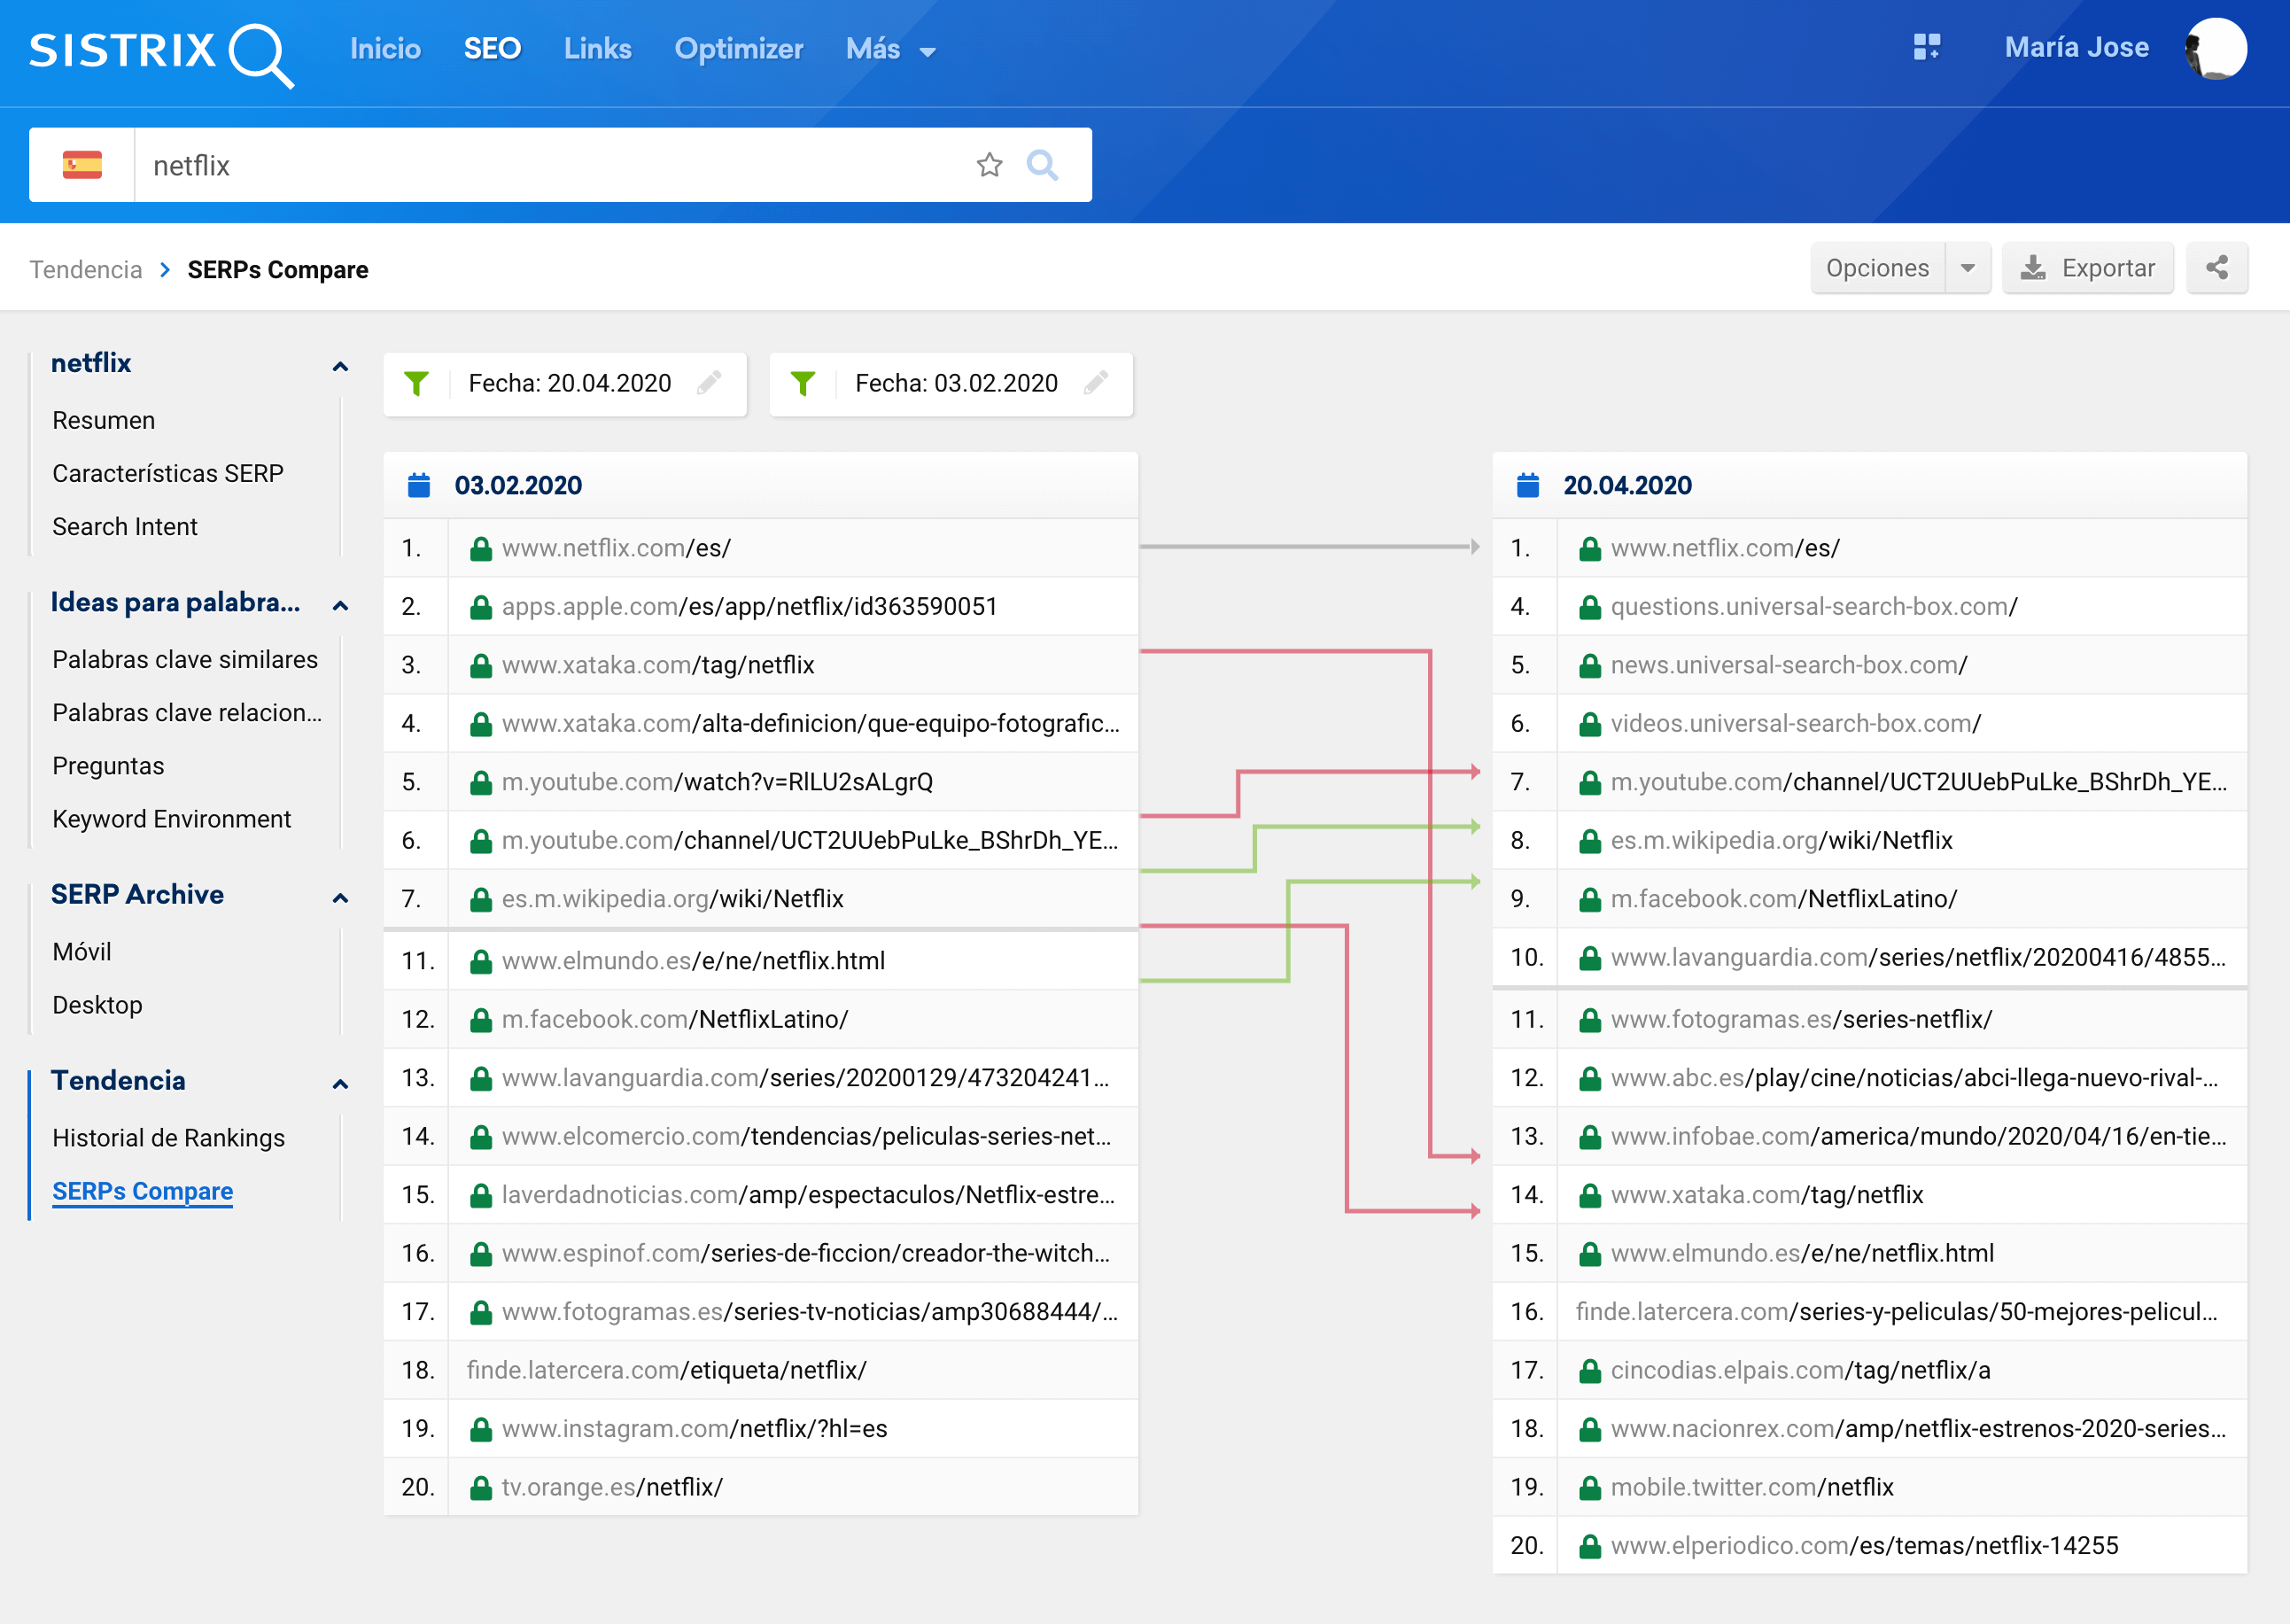Collapse the netflix sidebar section

[x=340, y=366]
